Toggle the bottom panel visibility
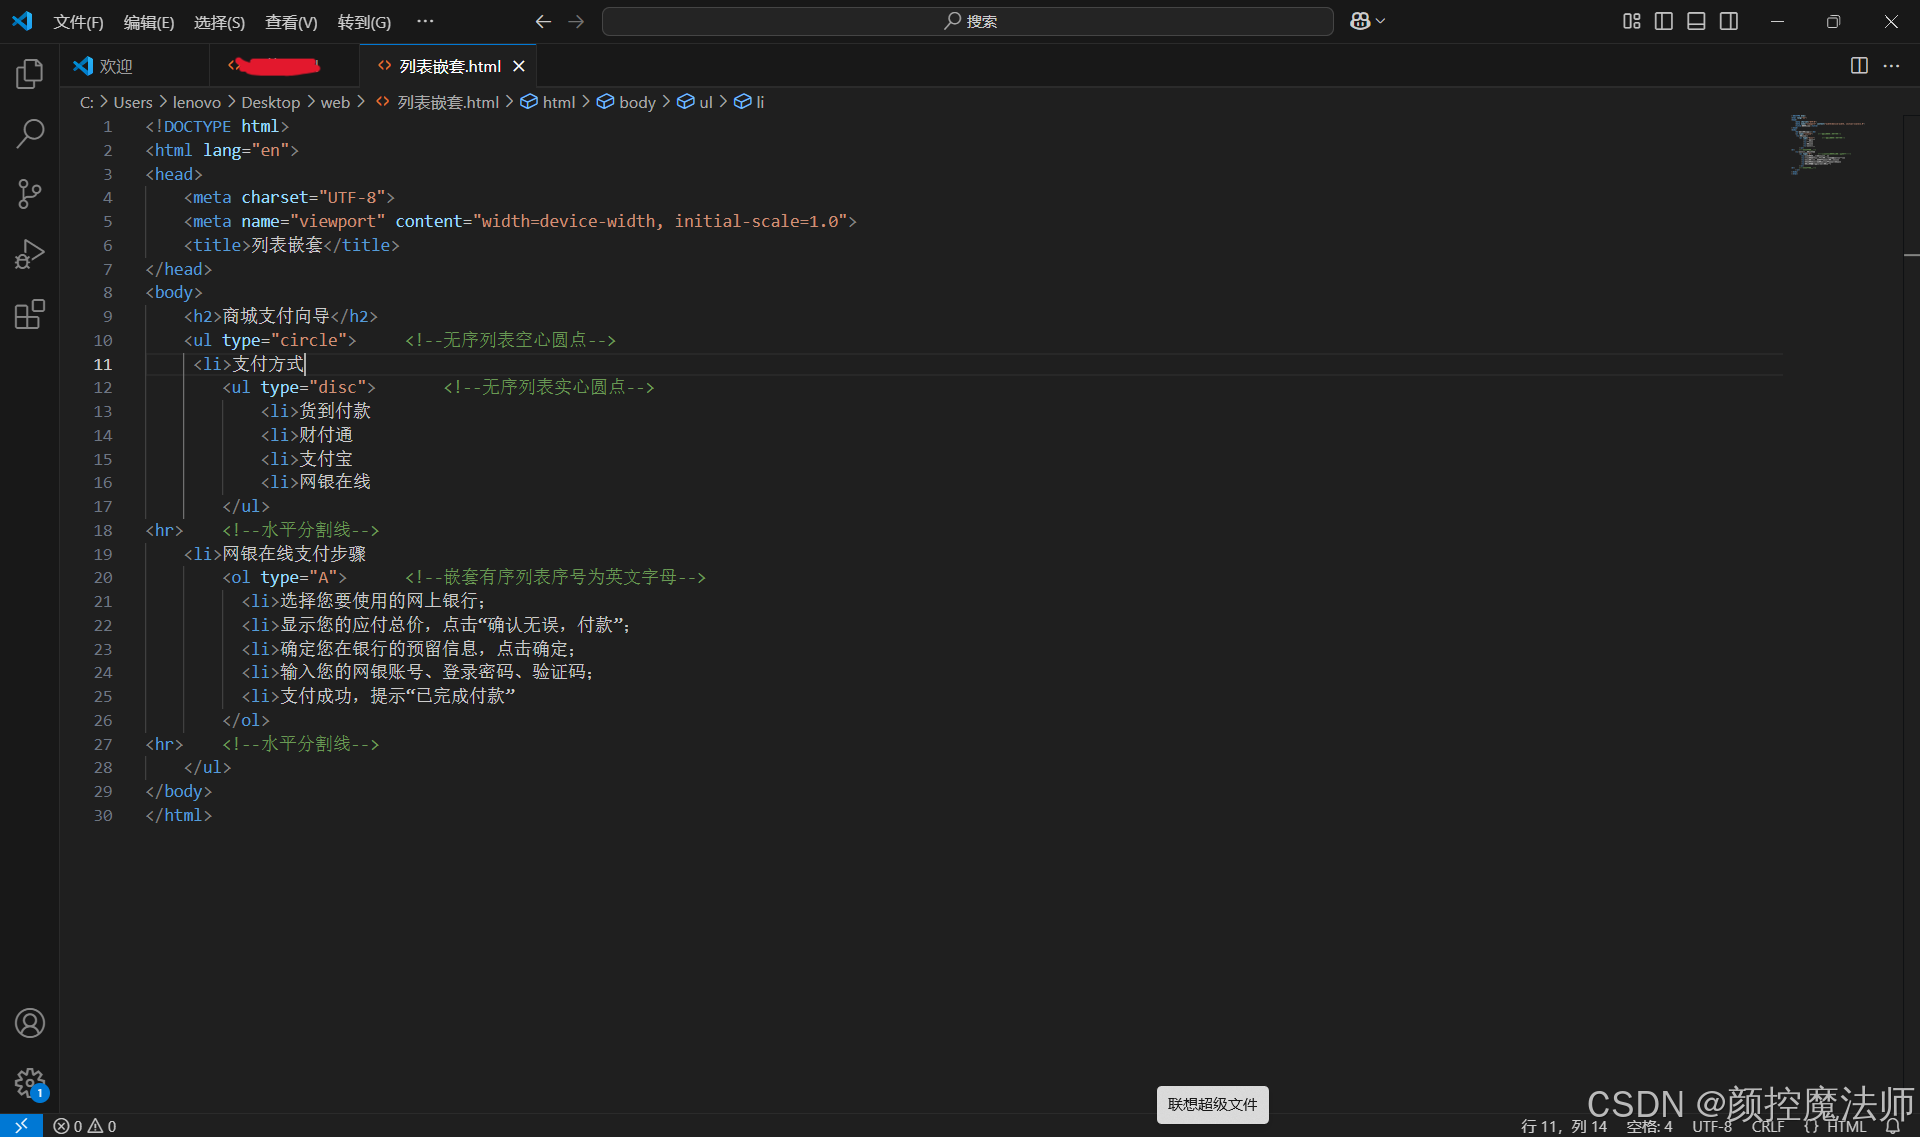This screenshot has width=1920, height=1137. [x=1696, y=21]
